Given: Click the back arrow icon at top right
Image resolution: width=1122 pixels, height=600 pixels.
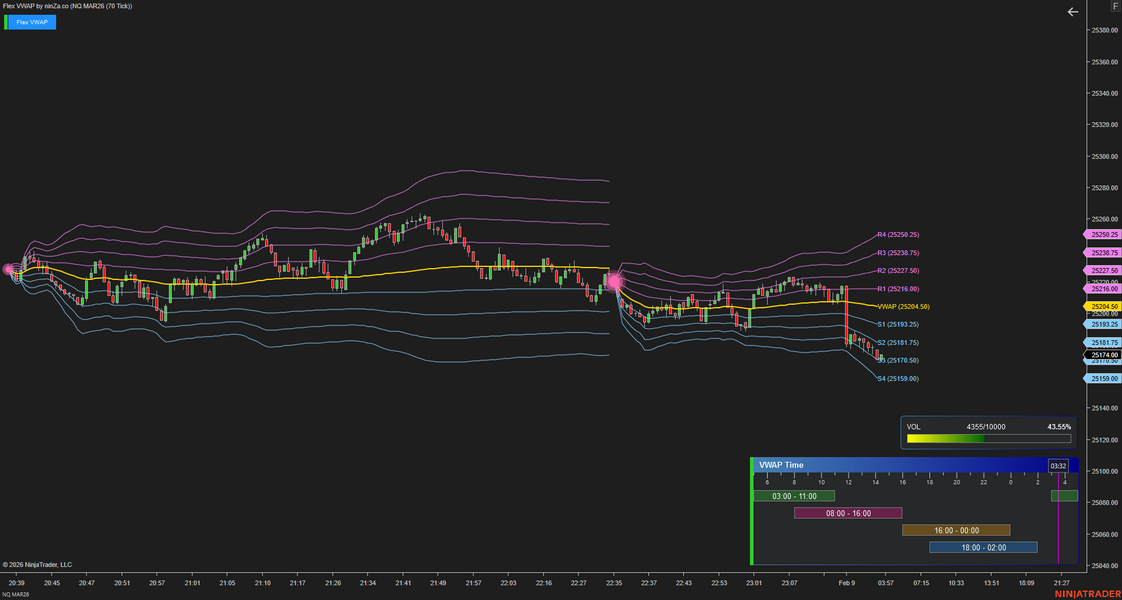Looking at the screenshot, I should coord(1073,12).
